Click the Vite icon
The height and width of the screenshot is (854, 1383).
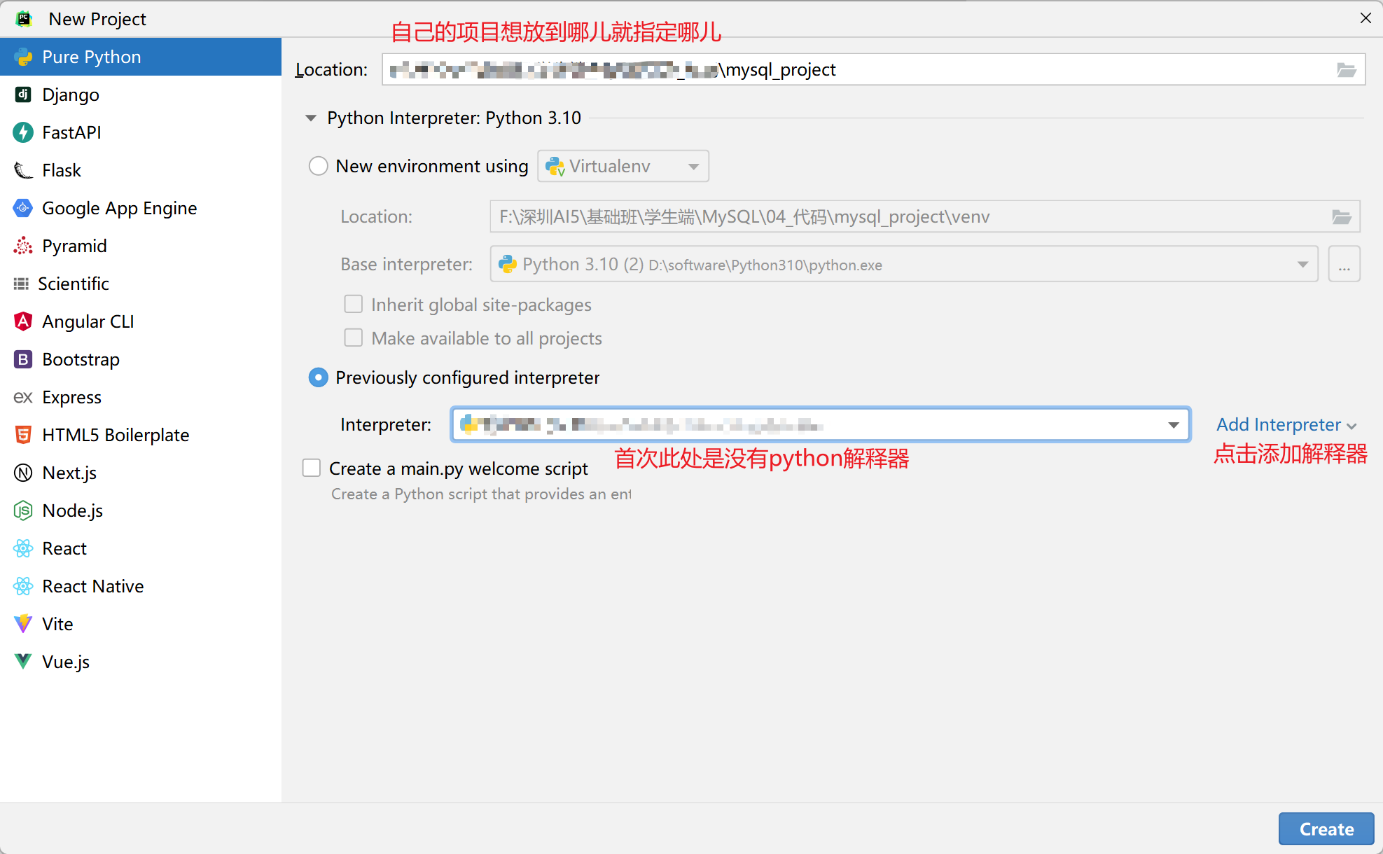23,624
